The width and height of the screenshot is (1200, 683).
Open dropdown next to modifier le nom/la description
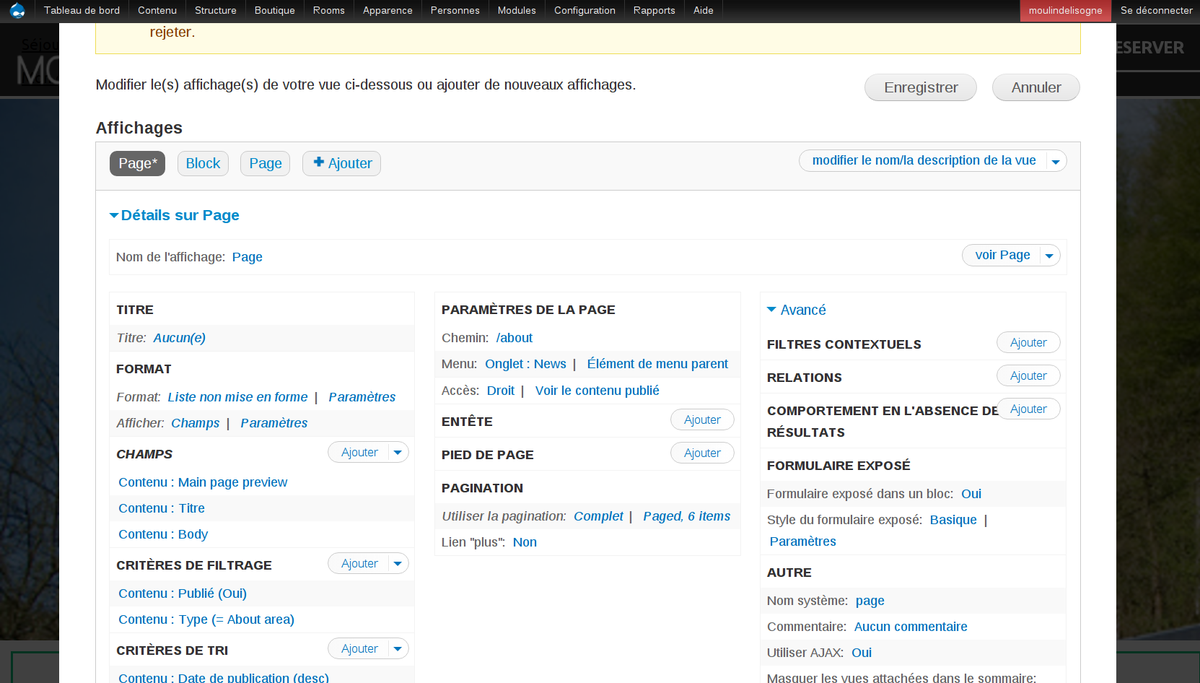tap(1055, 161)
